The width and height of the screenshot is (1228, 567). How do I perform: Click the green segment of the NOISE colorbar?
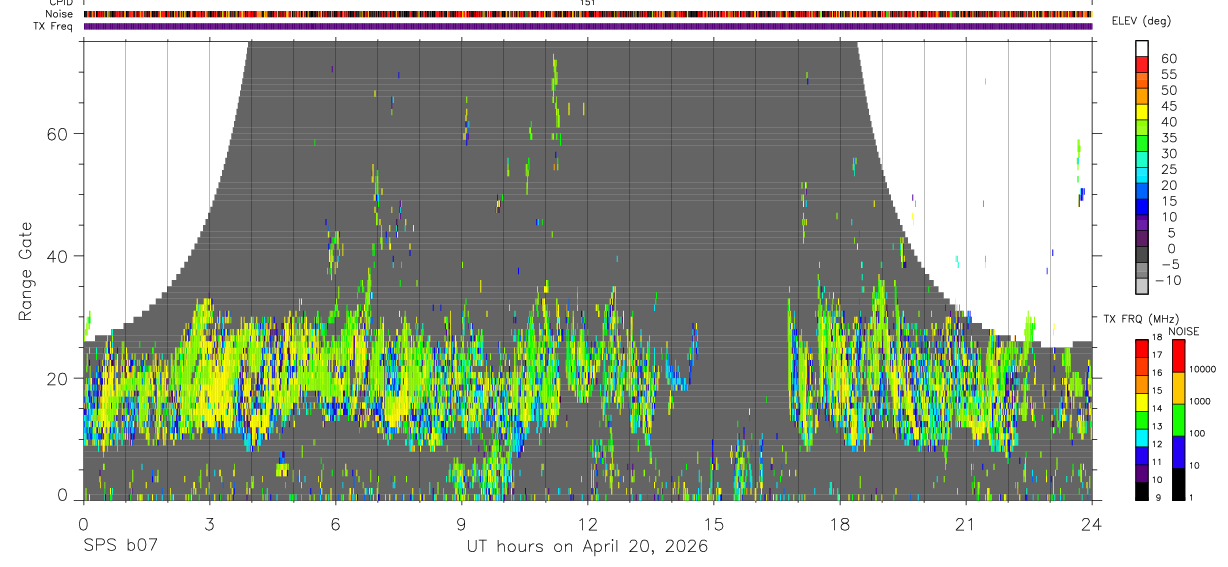point(1178,418)
